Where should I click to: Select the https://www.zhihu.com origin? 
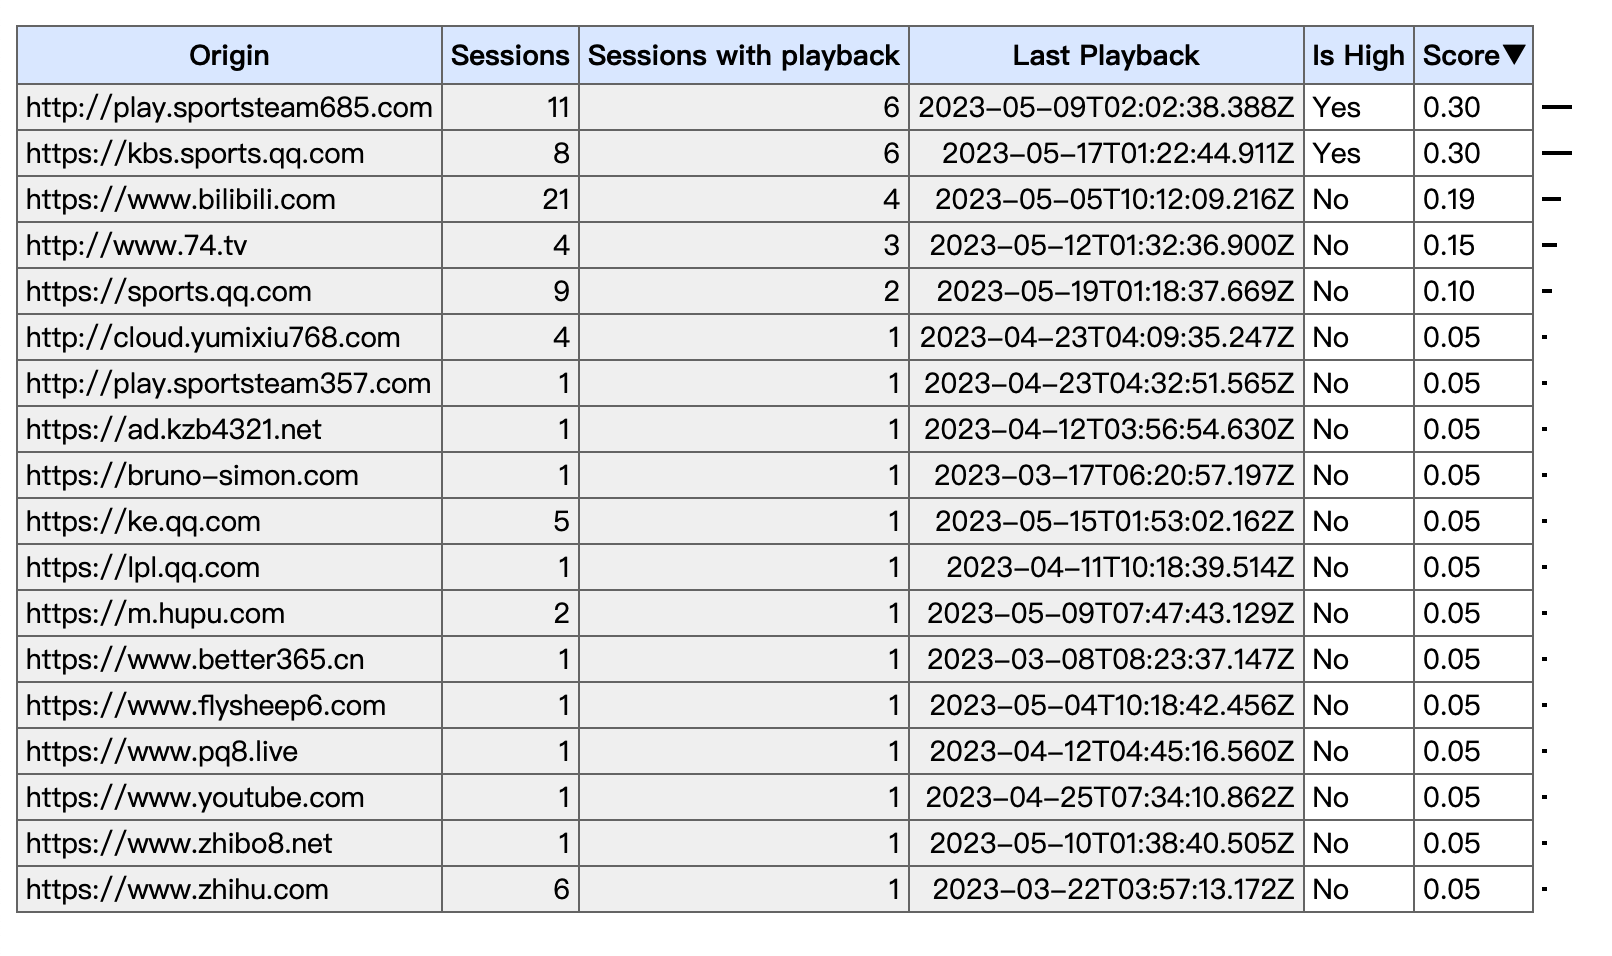click(x=177, y=890)
